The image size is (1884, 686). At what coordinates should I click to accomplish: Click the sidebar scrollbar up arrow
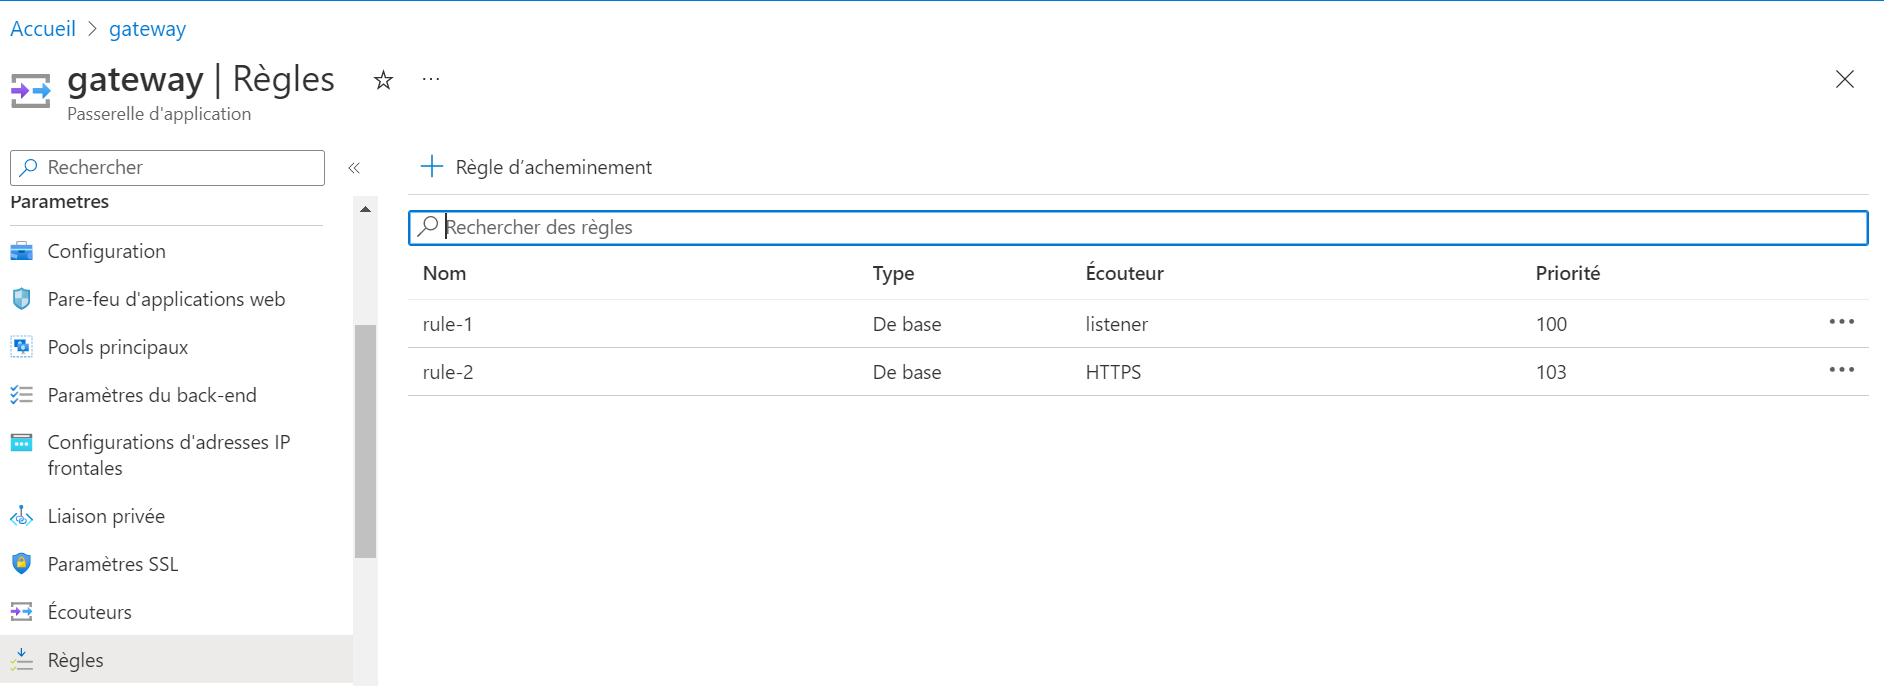[x=365, y=209]
